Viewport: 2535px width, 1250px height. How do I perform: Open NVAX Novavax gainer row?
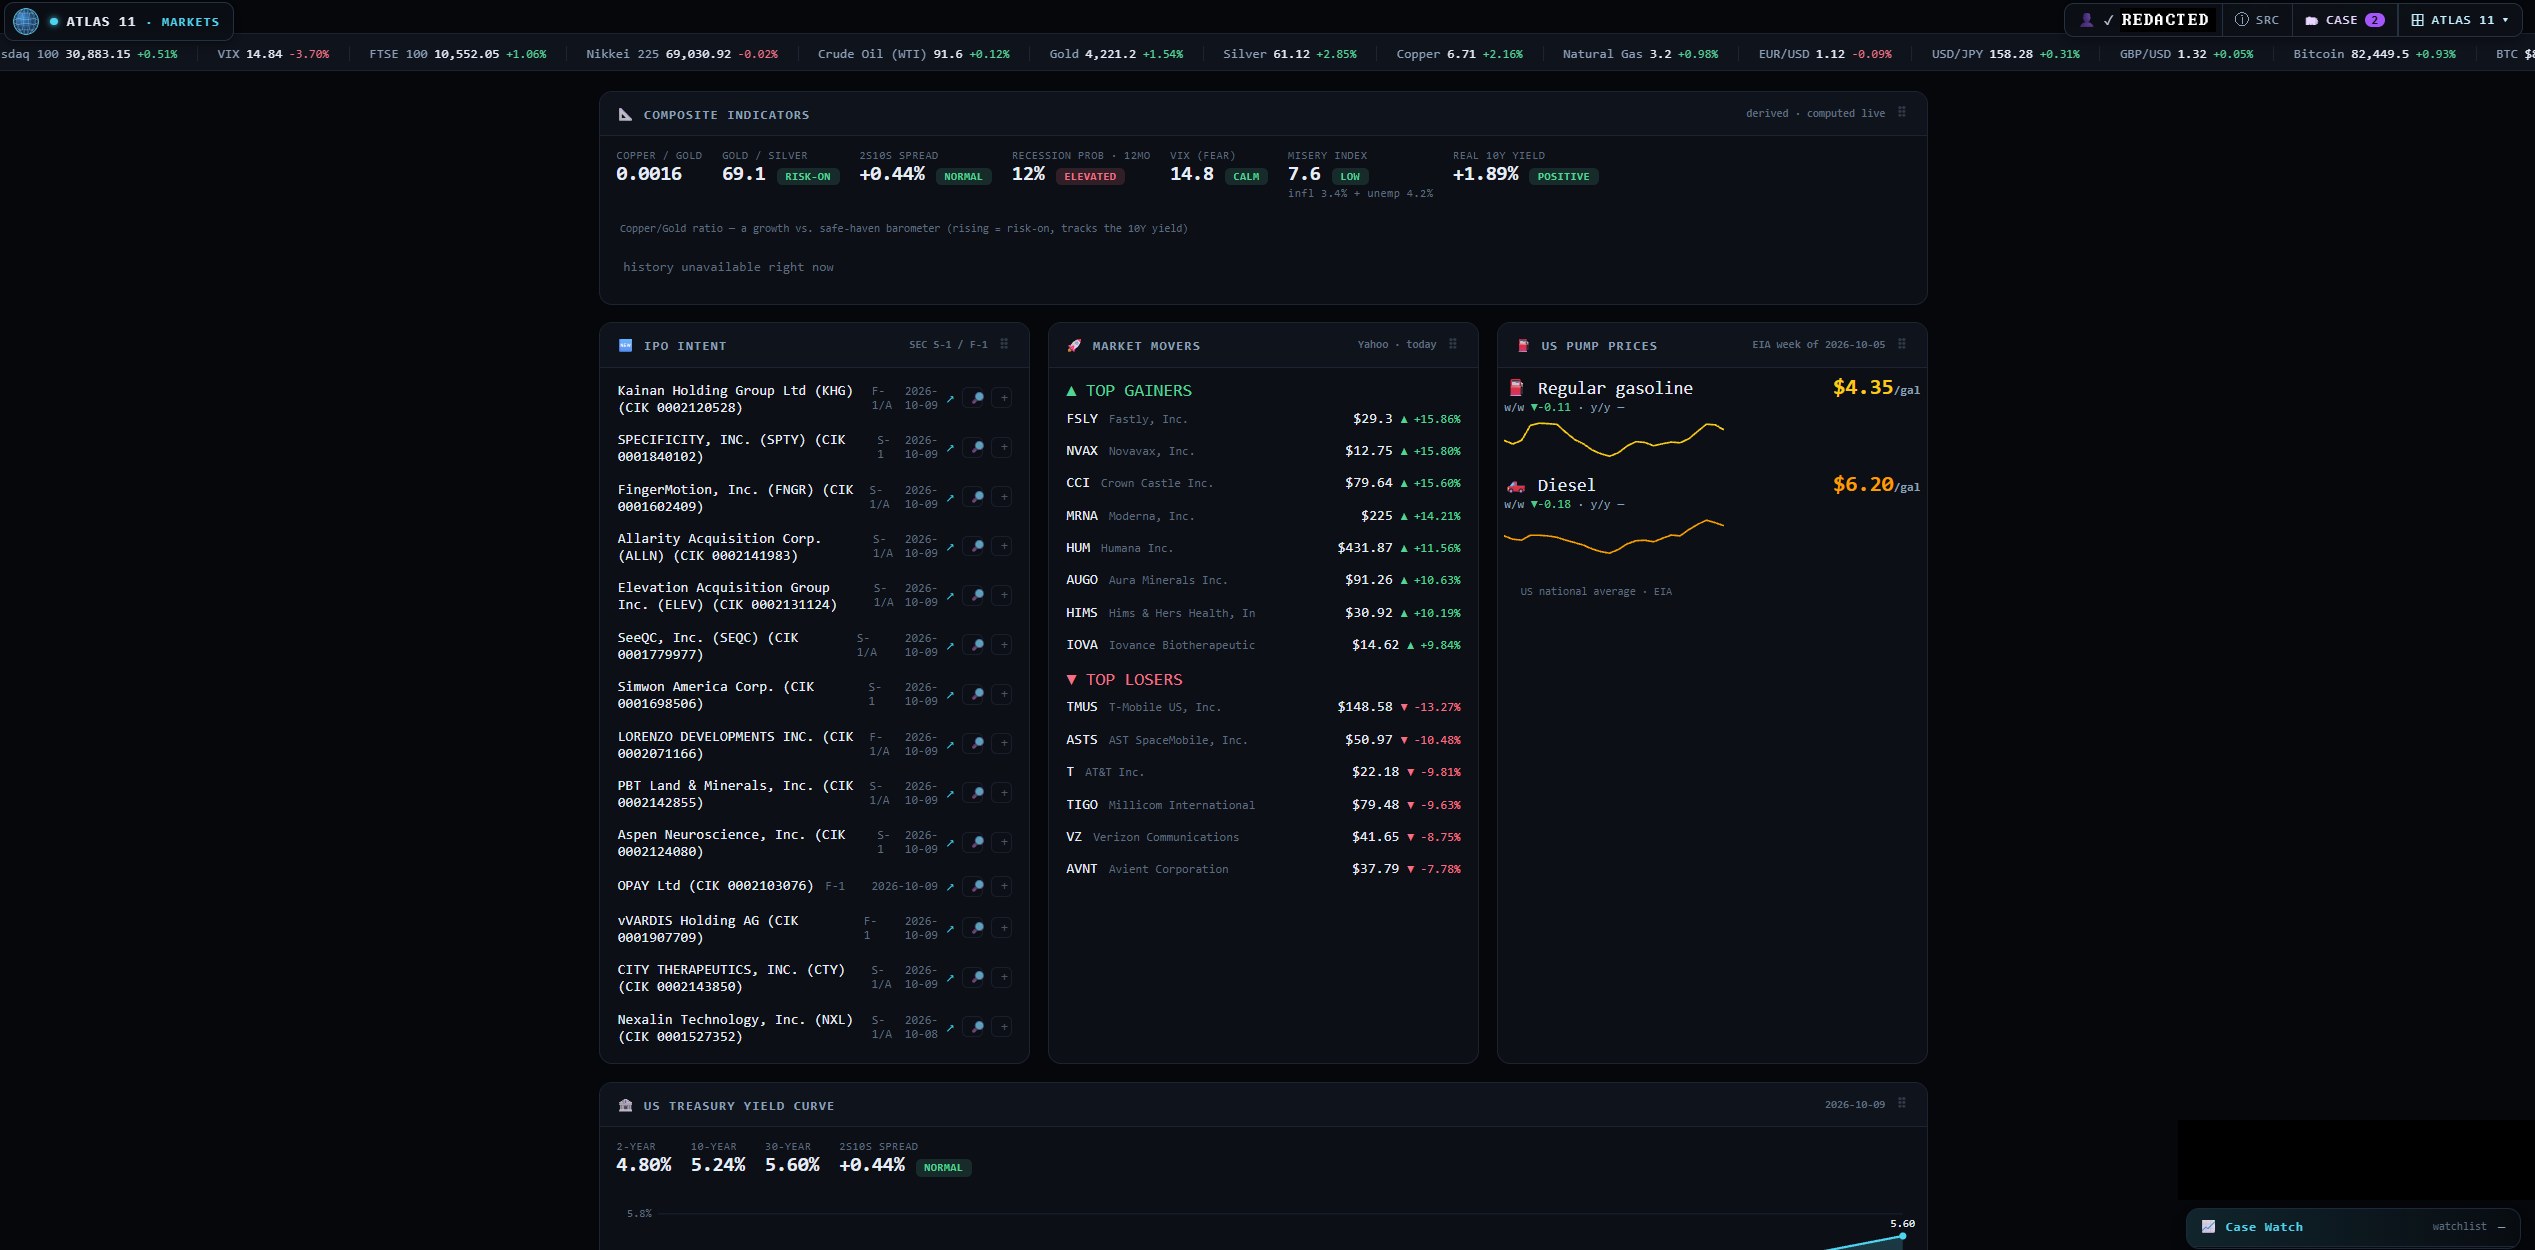click(1263, 451)
